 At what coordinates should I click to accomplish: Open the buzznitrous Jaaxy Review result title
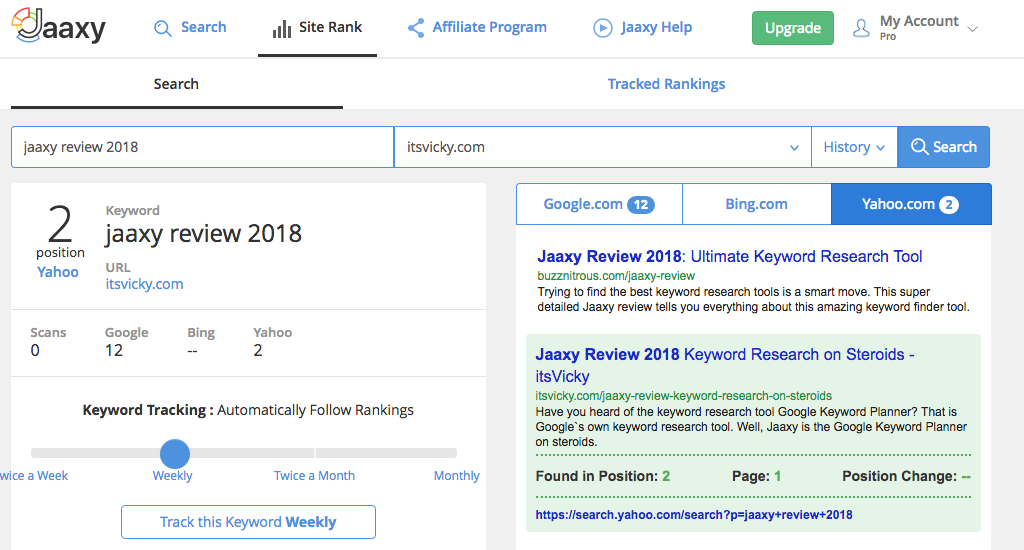pyautogui.click(x=729, y=256)
